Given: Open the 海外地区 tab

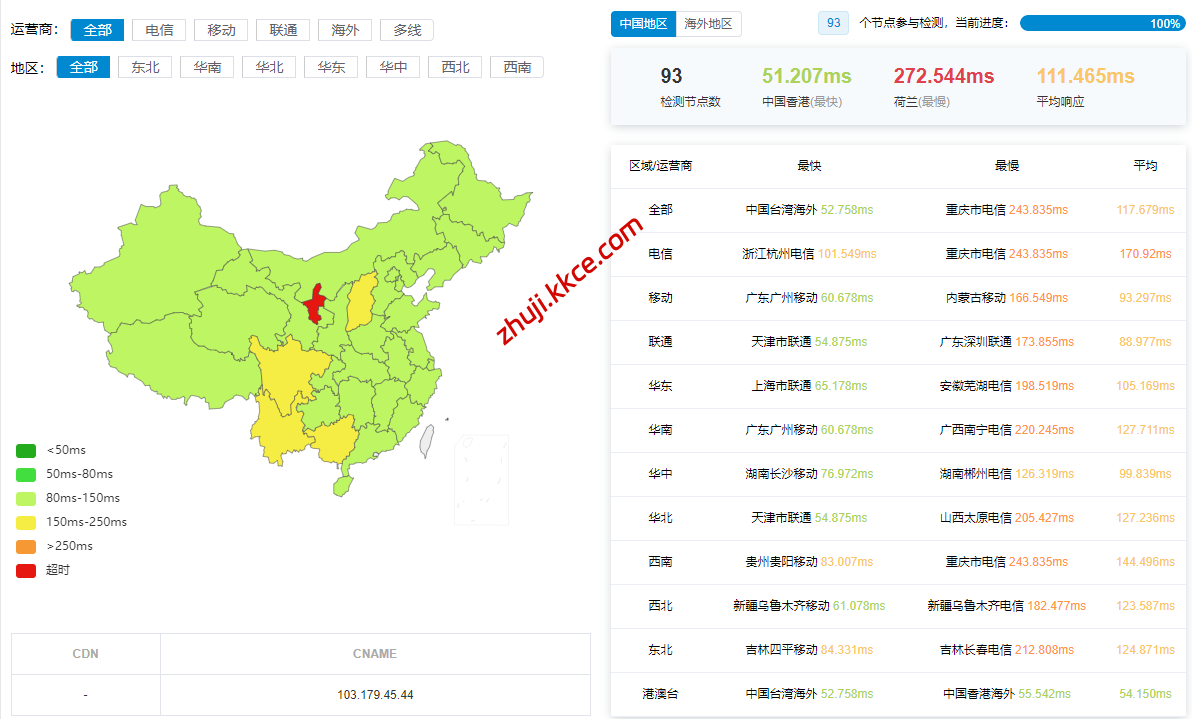Looking at the screenshot, I should coord(708,23).
